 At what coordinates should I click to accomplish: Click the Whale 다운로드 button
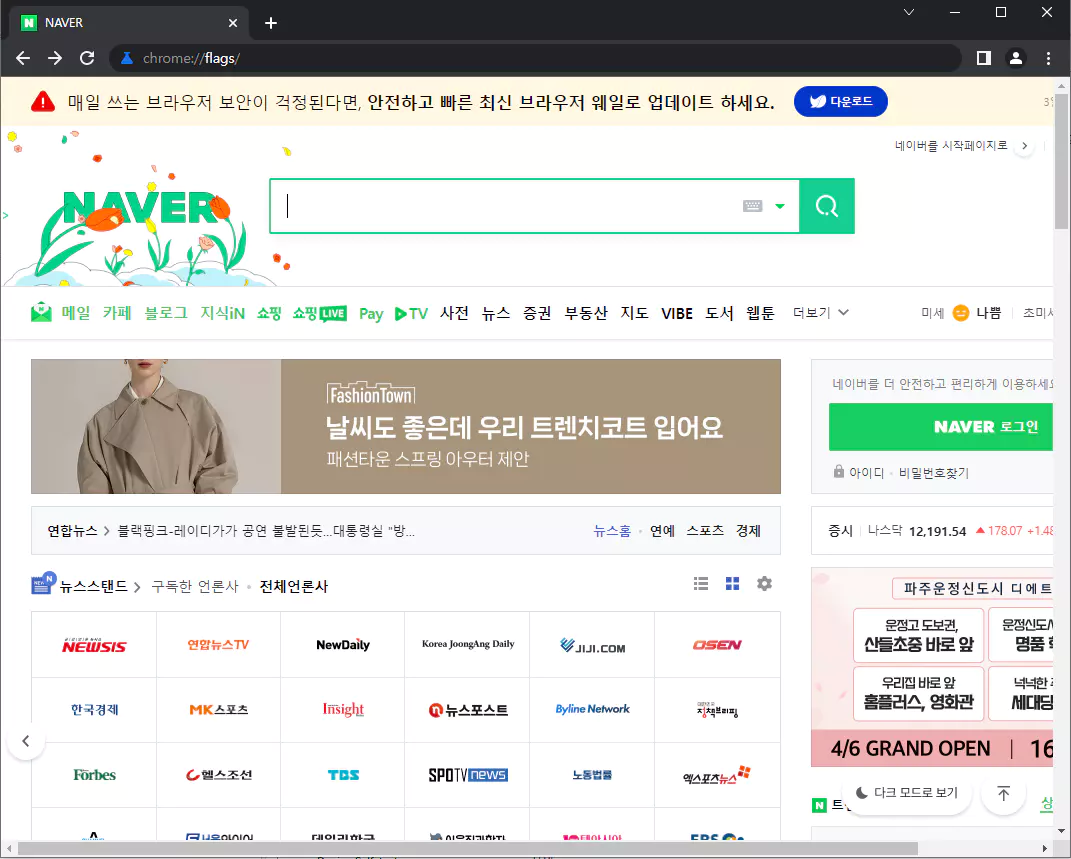pyautogui.click(x=841, y=102)
